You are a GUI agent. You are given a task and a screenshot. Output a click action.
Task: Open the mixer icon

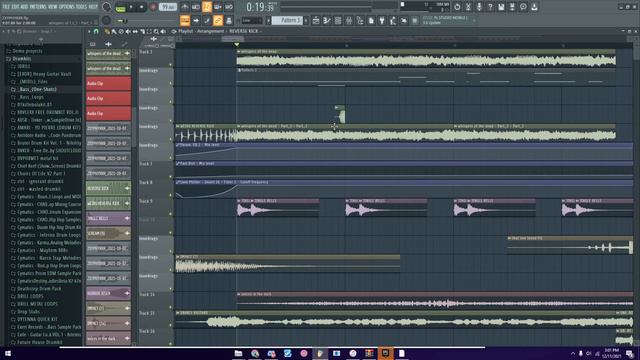349,20
